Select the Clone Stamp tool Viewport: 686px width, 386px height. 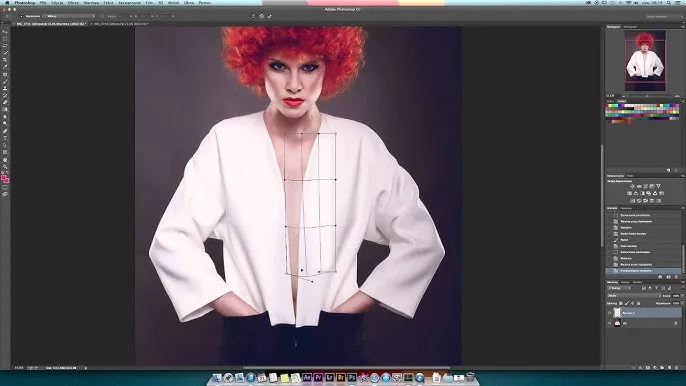pos(5,88)
